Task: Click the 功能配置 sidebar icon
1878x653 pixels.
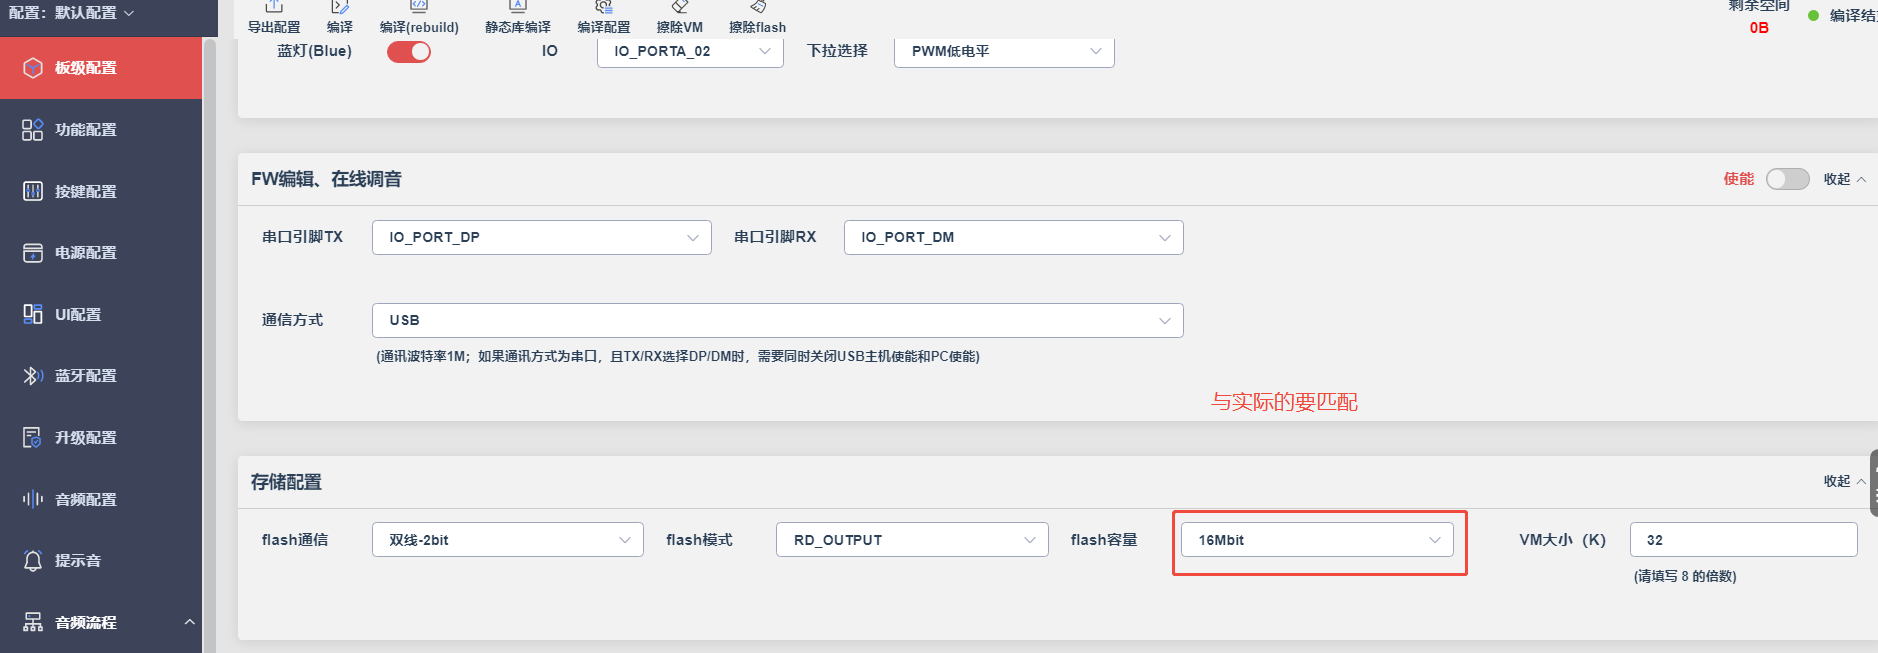Action: click(33, 130)
